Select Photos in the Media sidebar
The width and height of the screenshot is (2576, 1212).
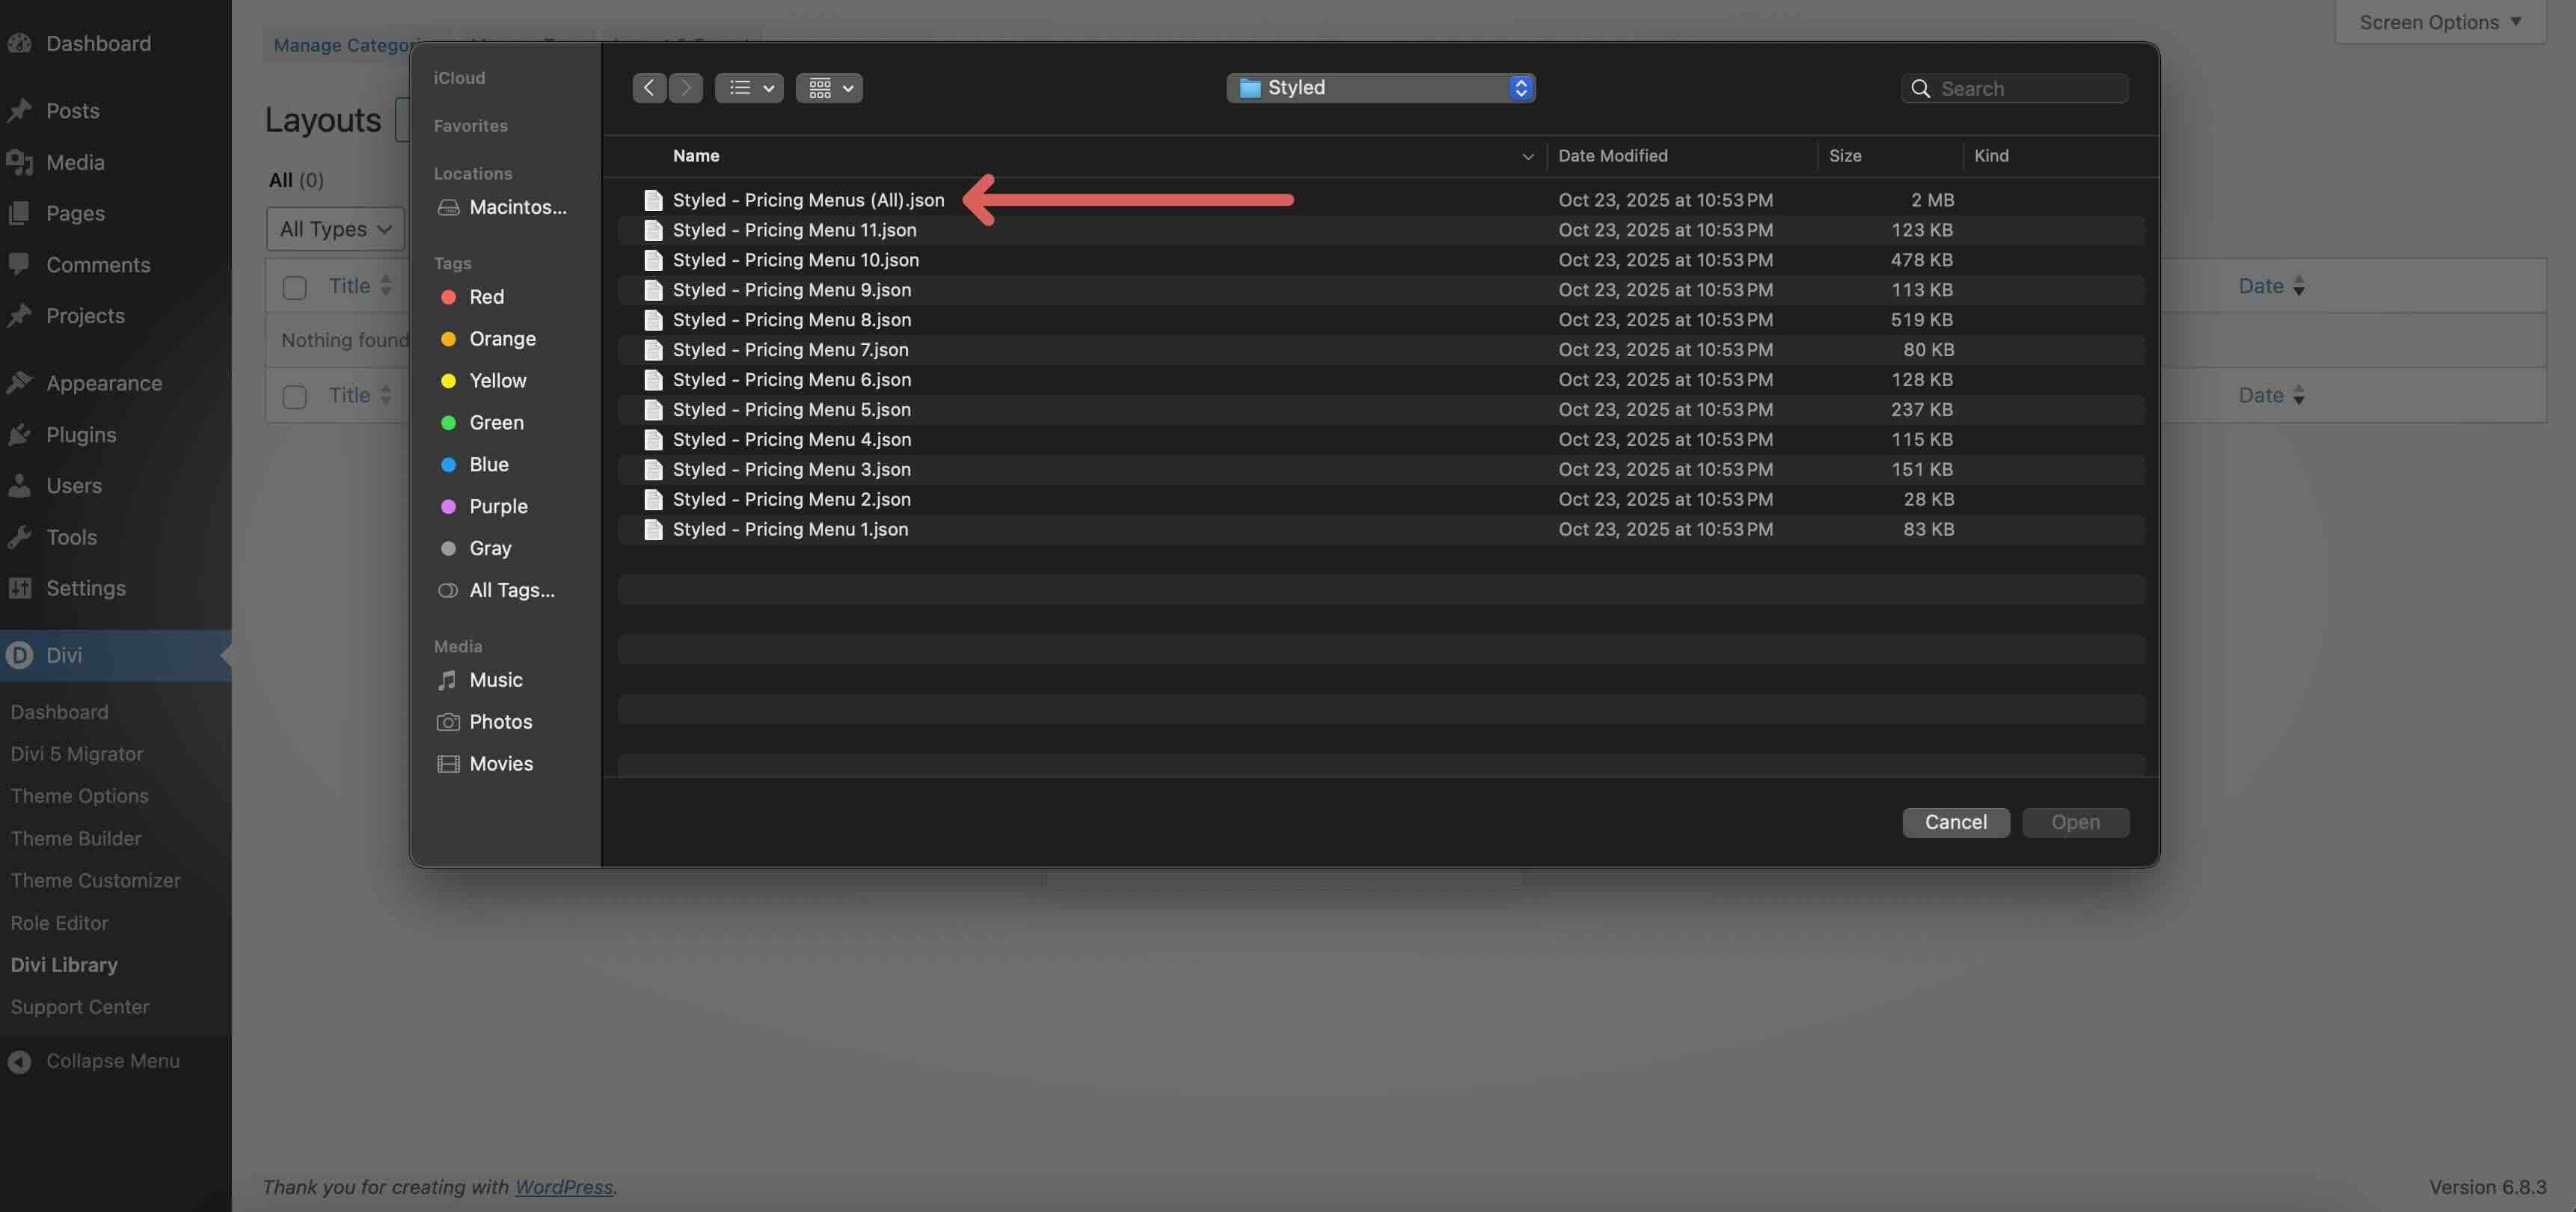click(500, 722)
